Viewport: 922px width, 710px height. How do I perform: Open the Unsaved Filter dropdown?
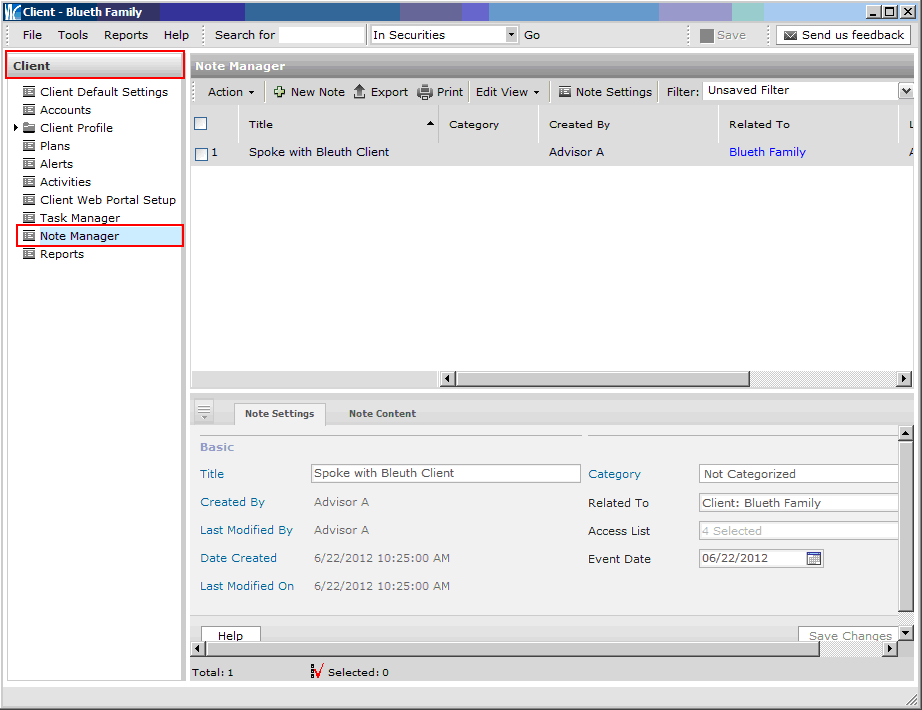pyautogui.click(x=905, y=91)
